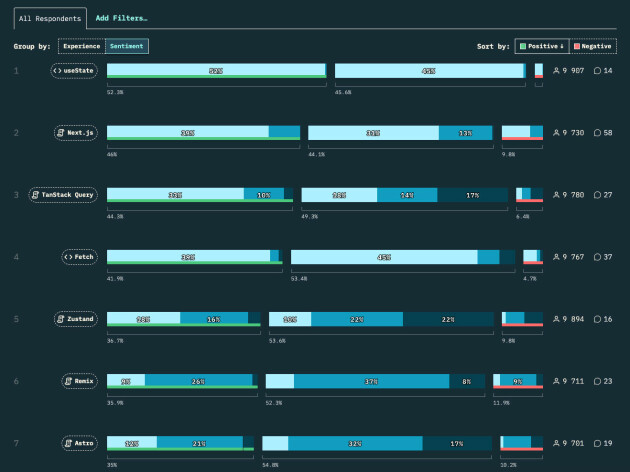Open the Fetch item label
The height and width of the screenshot is (472, 630).
[x=80, y=257]
